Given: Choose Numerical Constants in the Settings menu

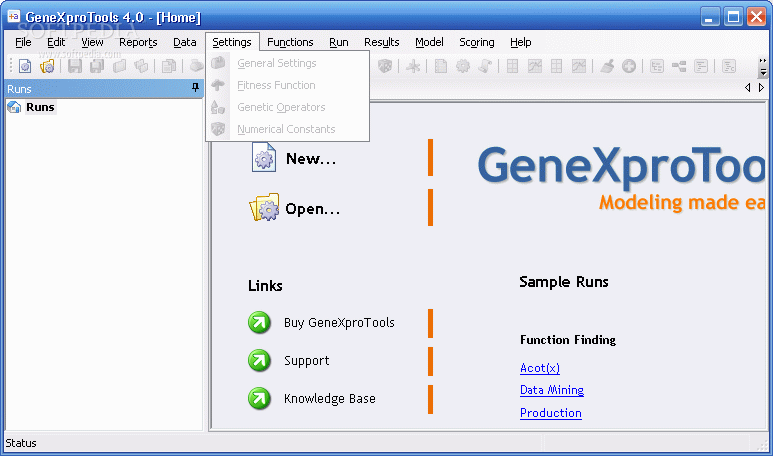Looking at the screenshot, I should pos(287,129).
